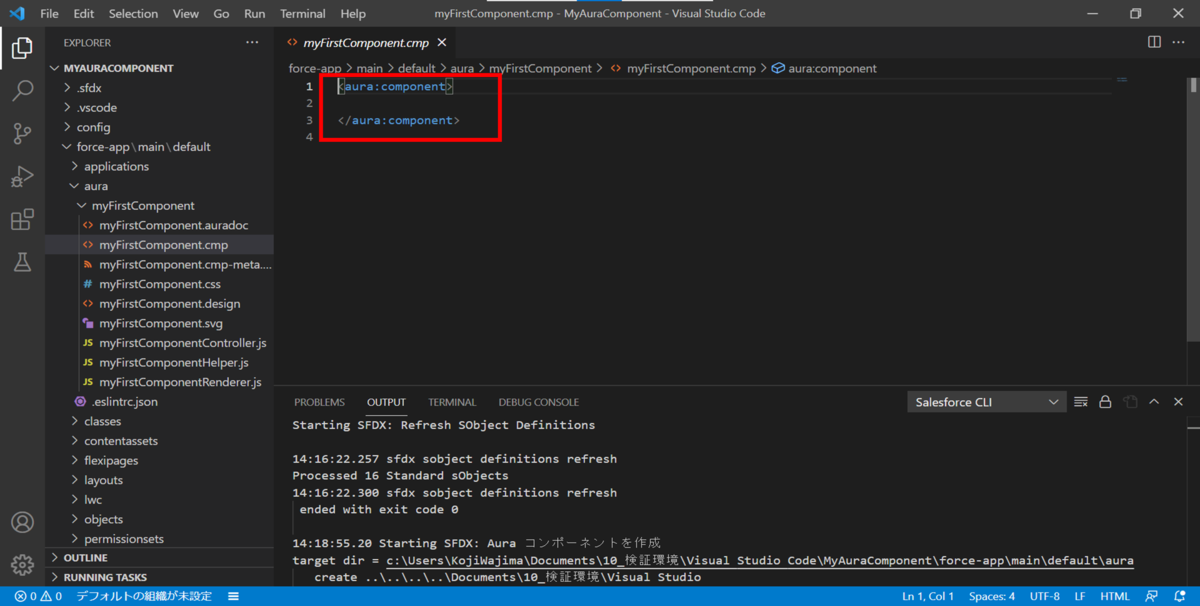Select the OUTPUT panel tab
The width and height of the screenshot is (1200, 606).
[386, 402]
